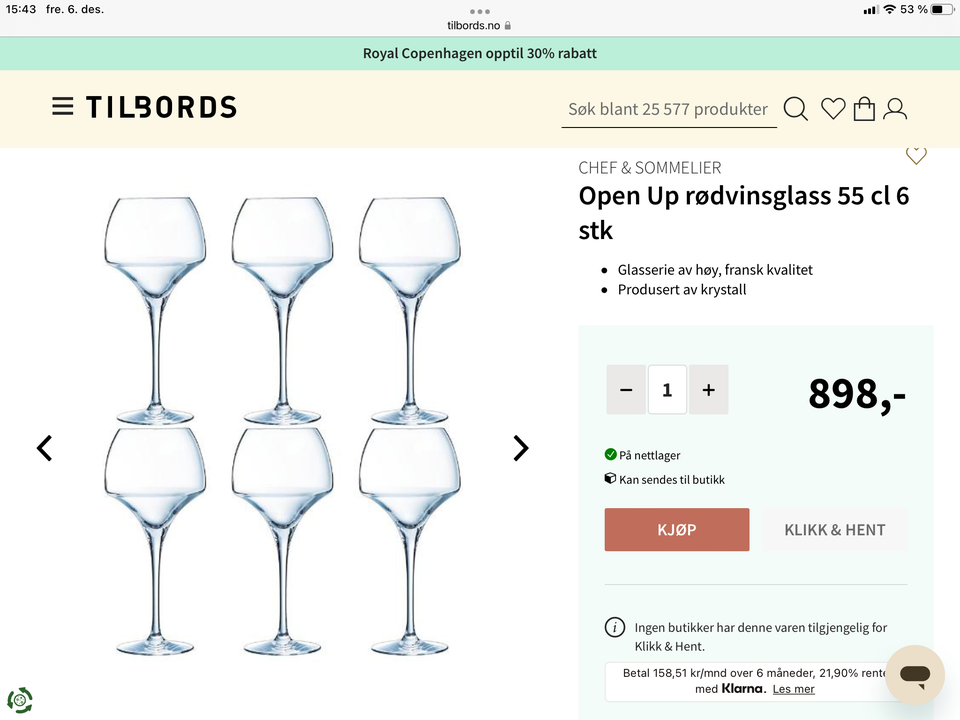Click the Tilbords logo

[161, 107]
